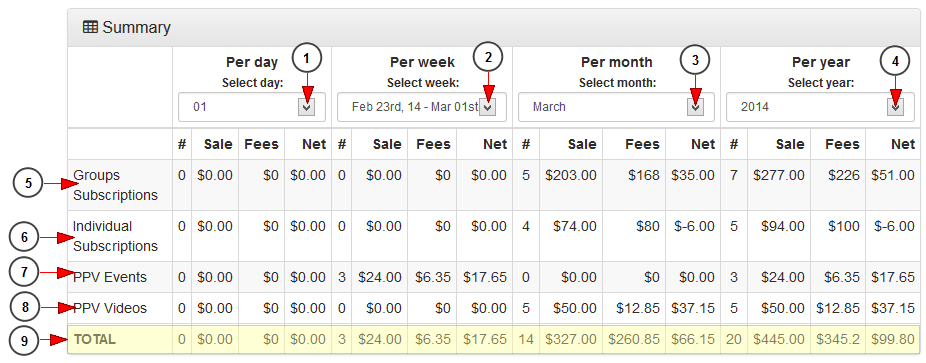The image size is (926, 363).
Task: Click the Per month column group heading
Action: coord(617,62)
